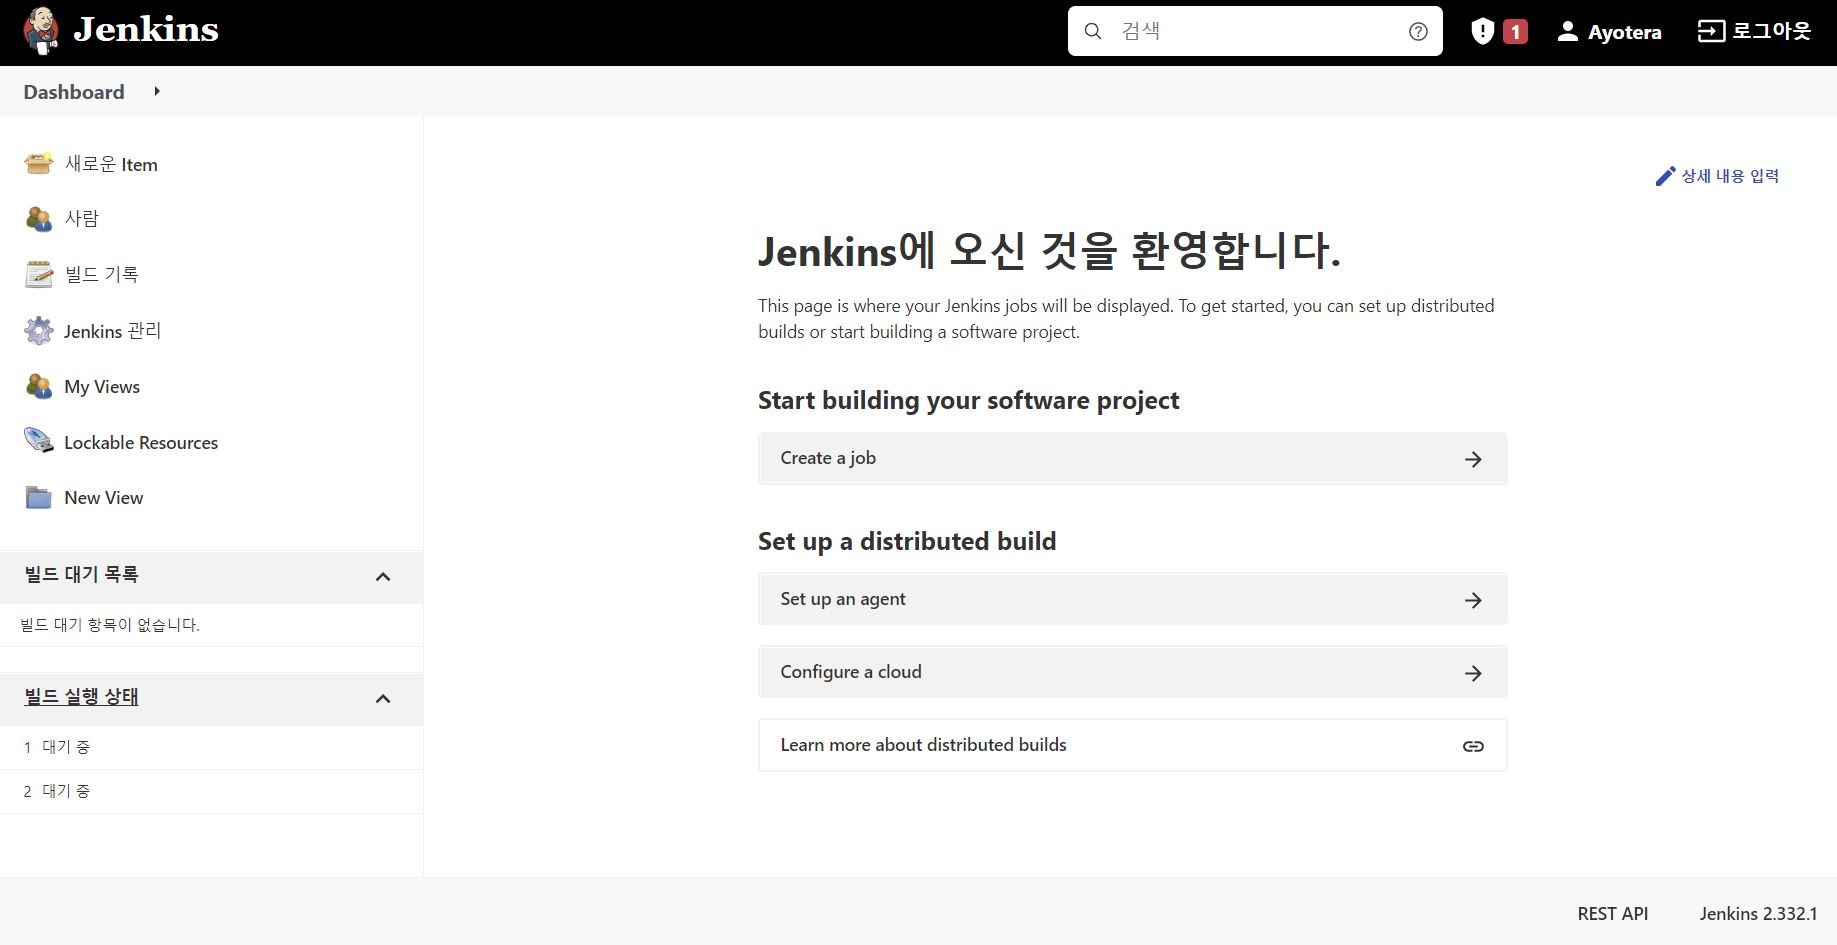This screenshot has height=945, width=1837.
Task: Click the New View folder icon
Action: (x=38, y=497)
